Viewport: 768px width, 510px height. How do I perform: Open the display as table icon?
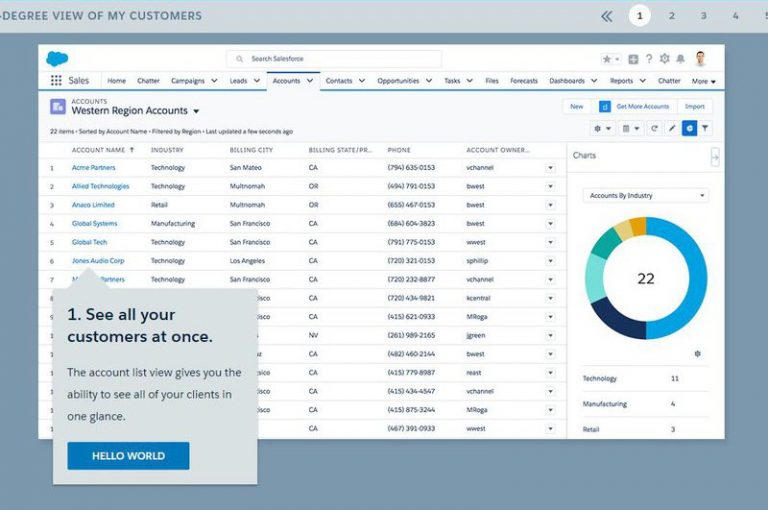630,128
